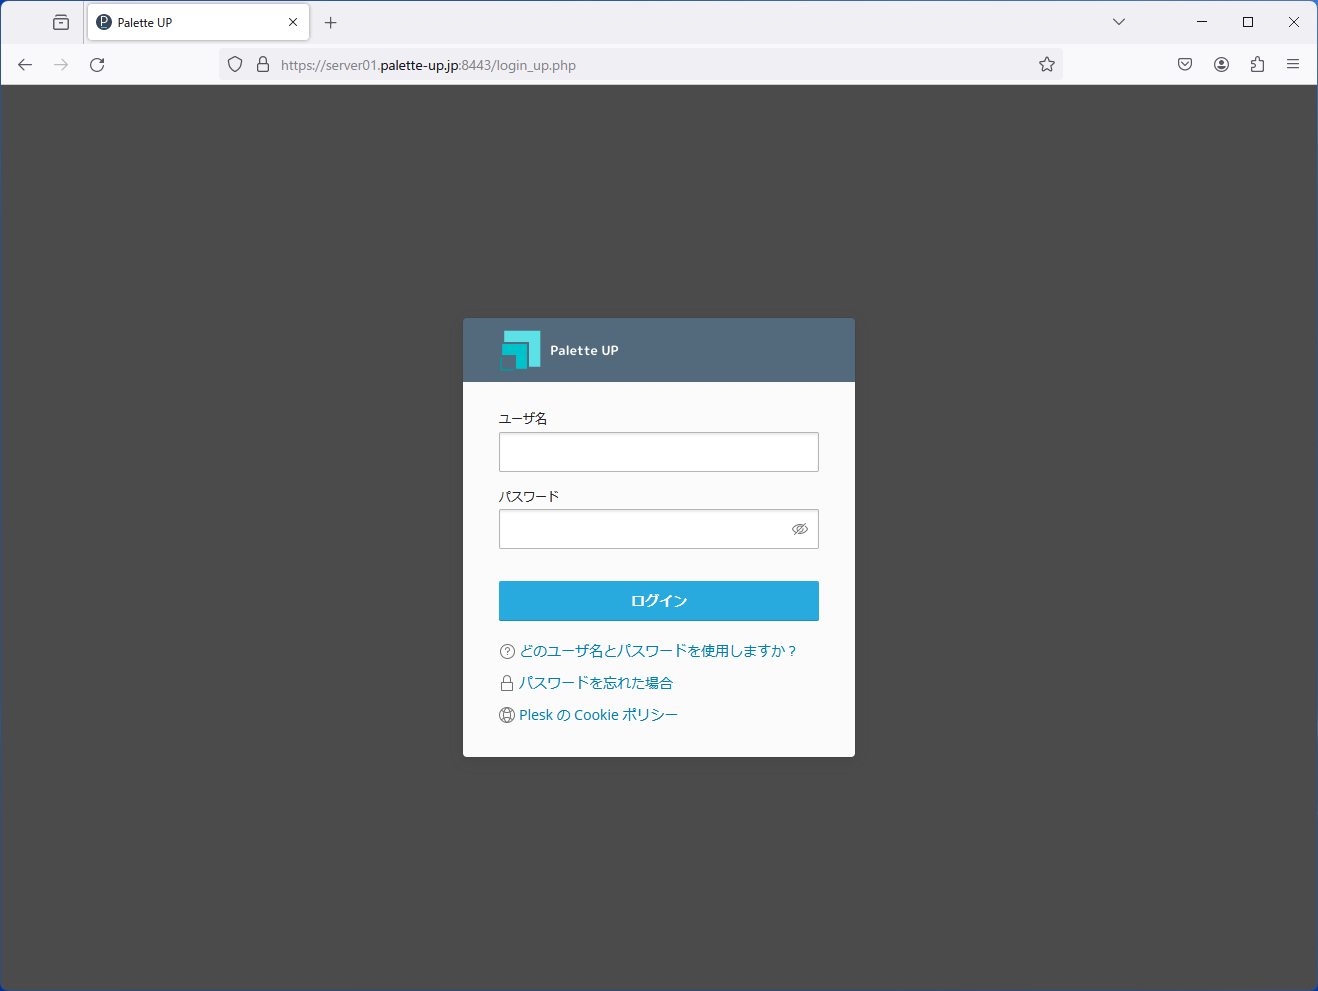1318x991 pixels.
Task: Click the ログイン button
Action: (659, 601)
